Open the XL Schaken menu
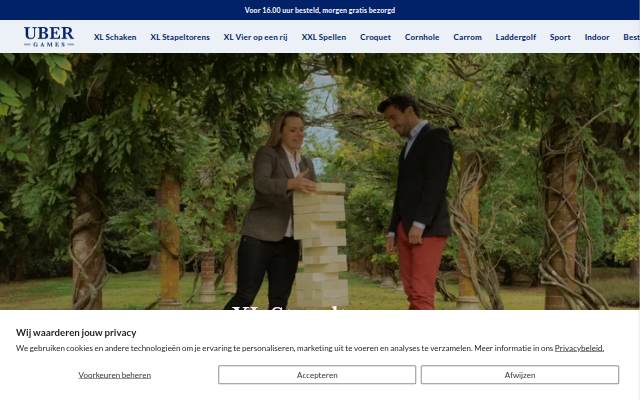 pyautogui.click(x=115, y=37)
